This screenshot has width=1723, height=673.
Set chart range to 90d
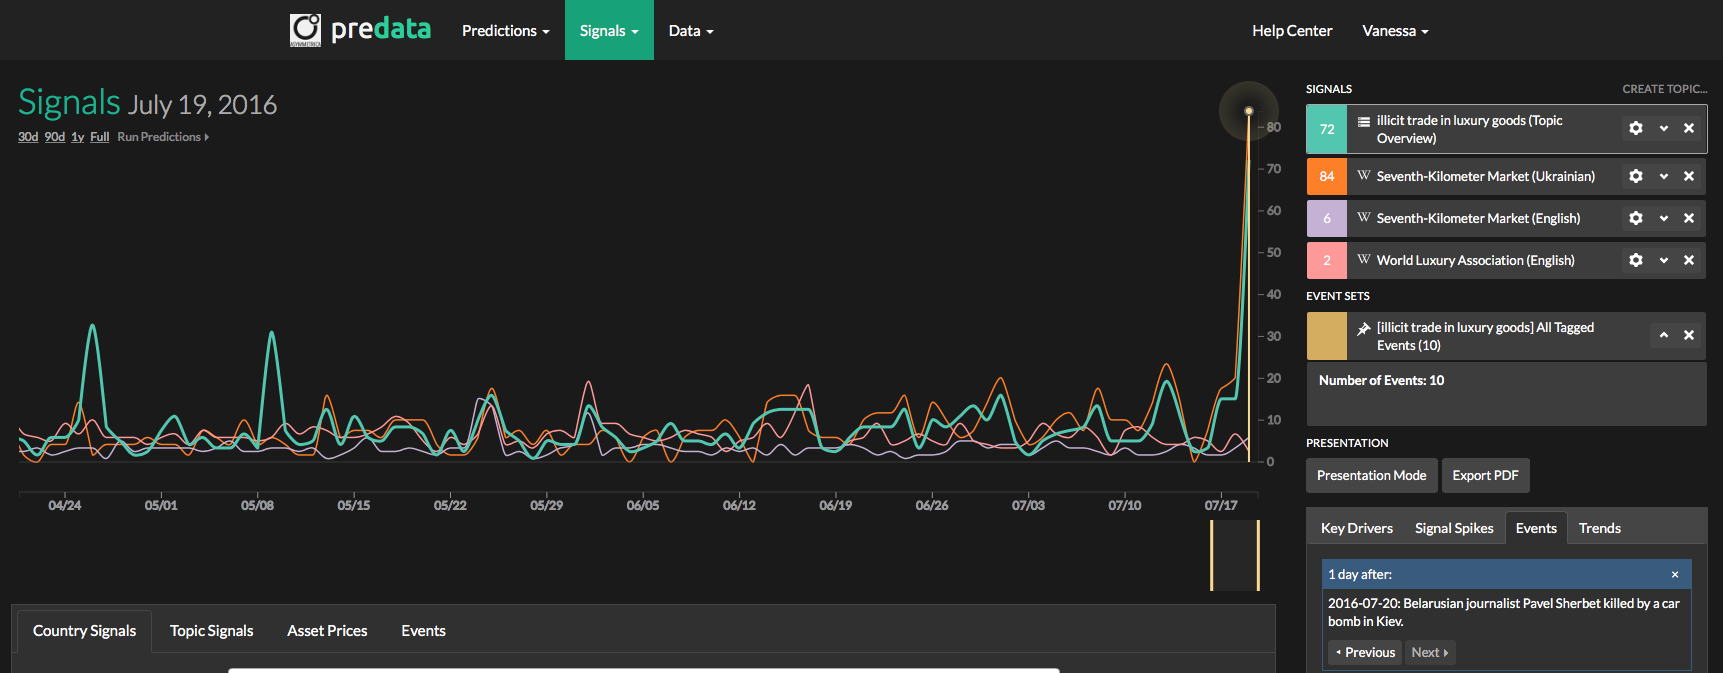pos(54,137)
